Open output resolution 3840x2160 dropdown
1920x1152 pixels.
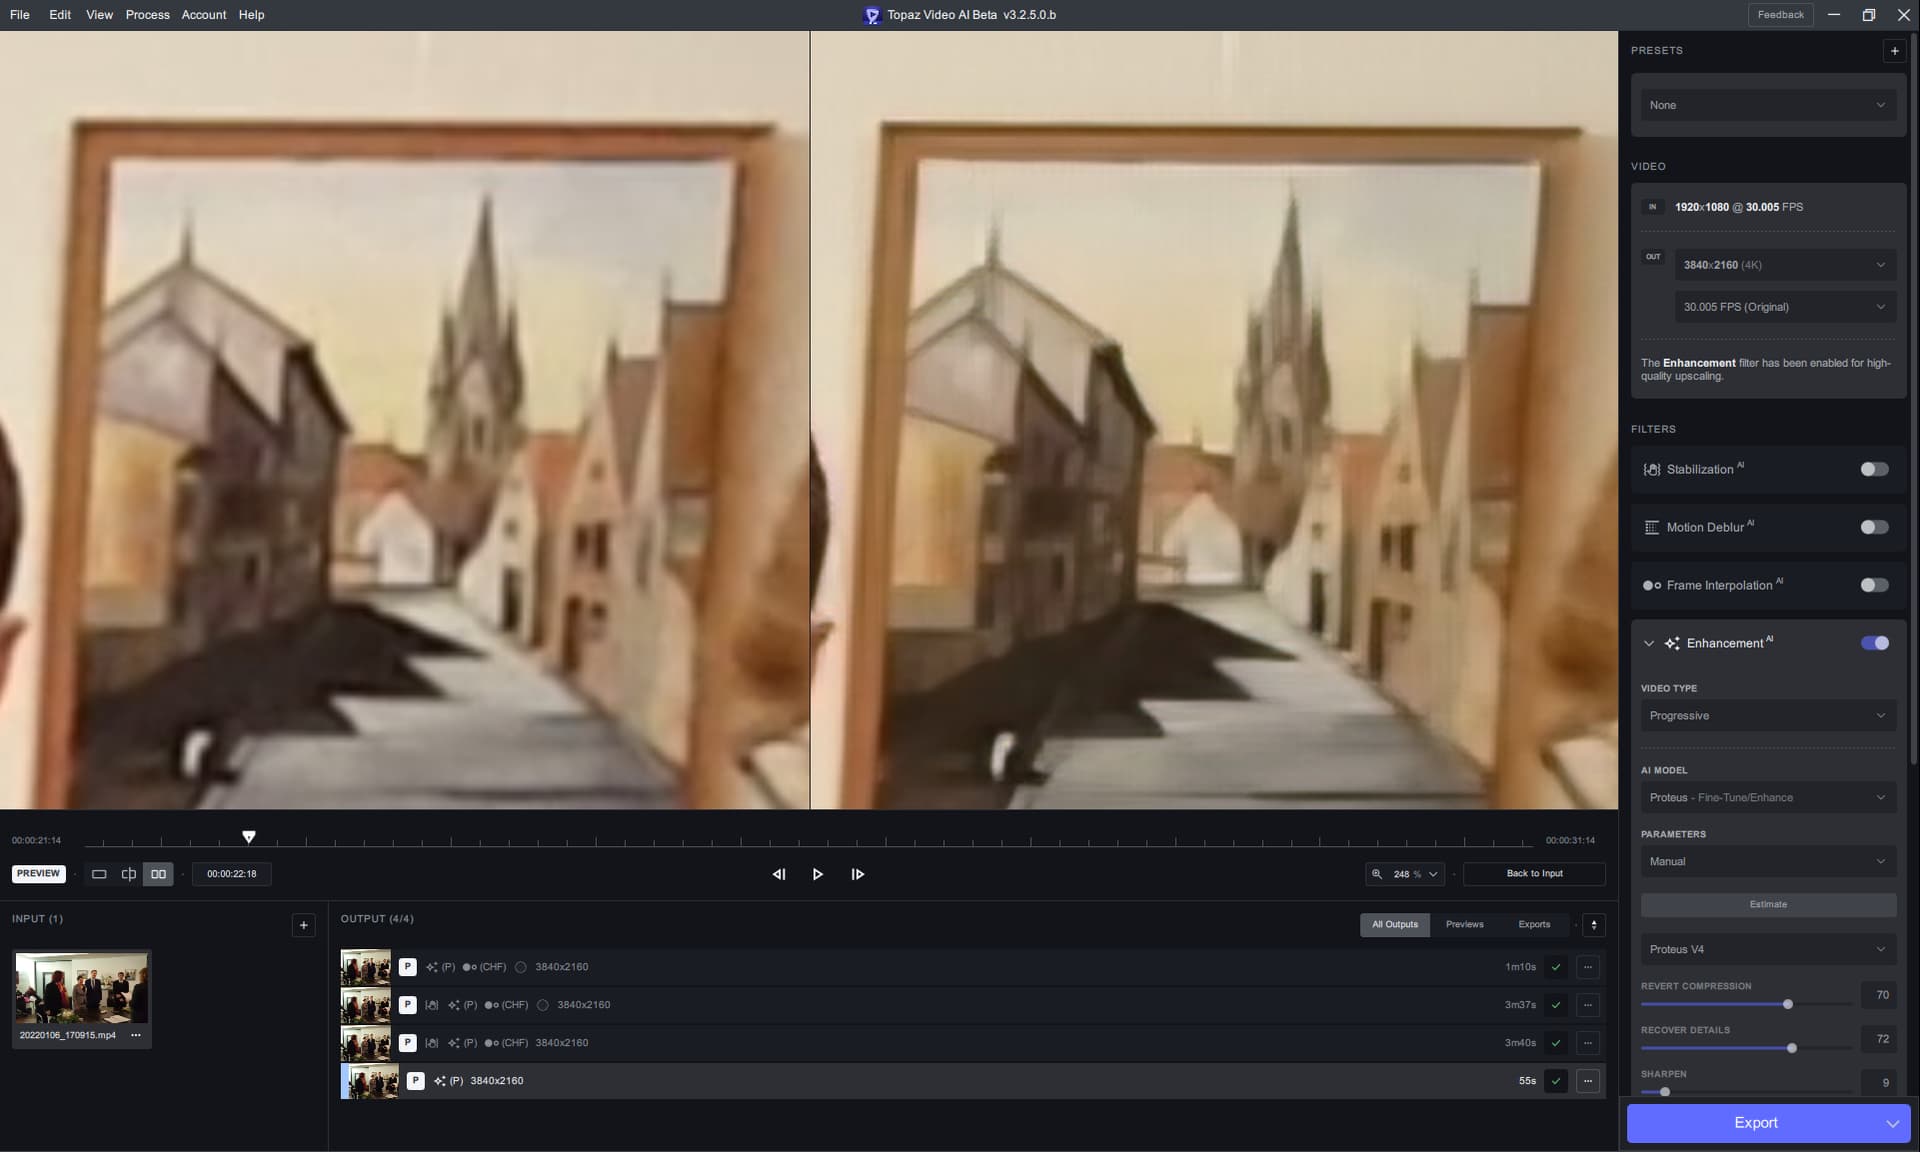(1784, 265)
